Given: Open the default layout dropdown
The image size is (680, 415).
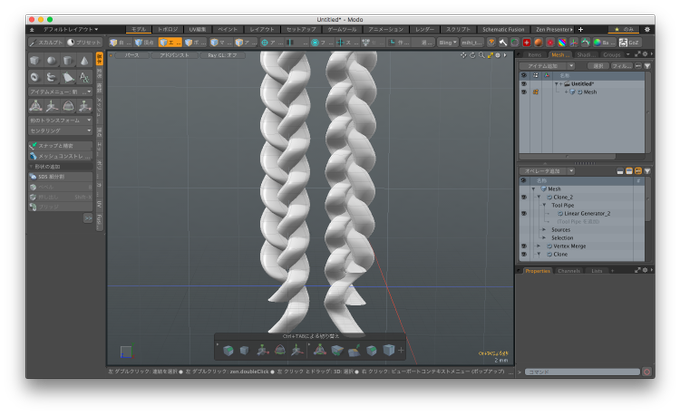Looking at the screenshot, I should pos(70,29).
